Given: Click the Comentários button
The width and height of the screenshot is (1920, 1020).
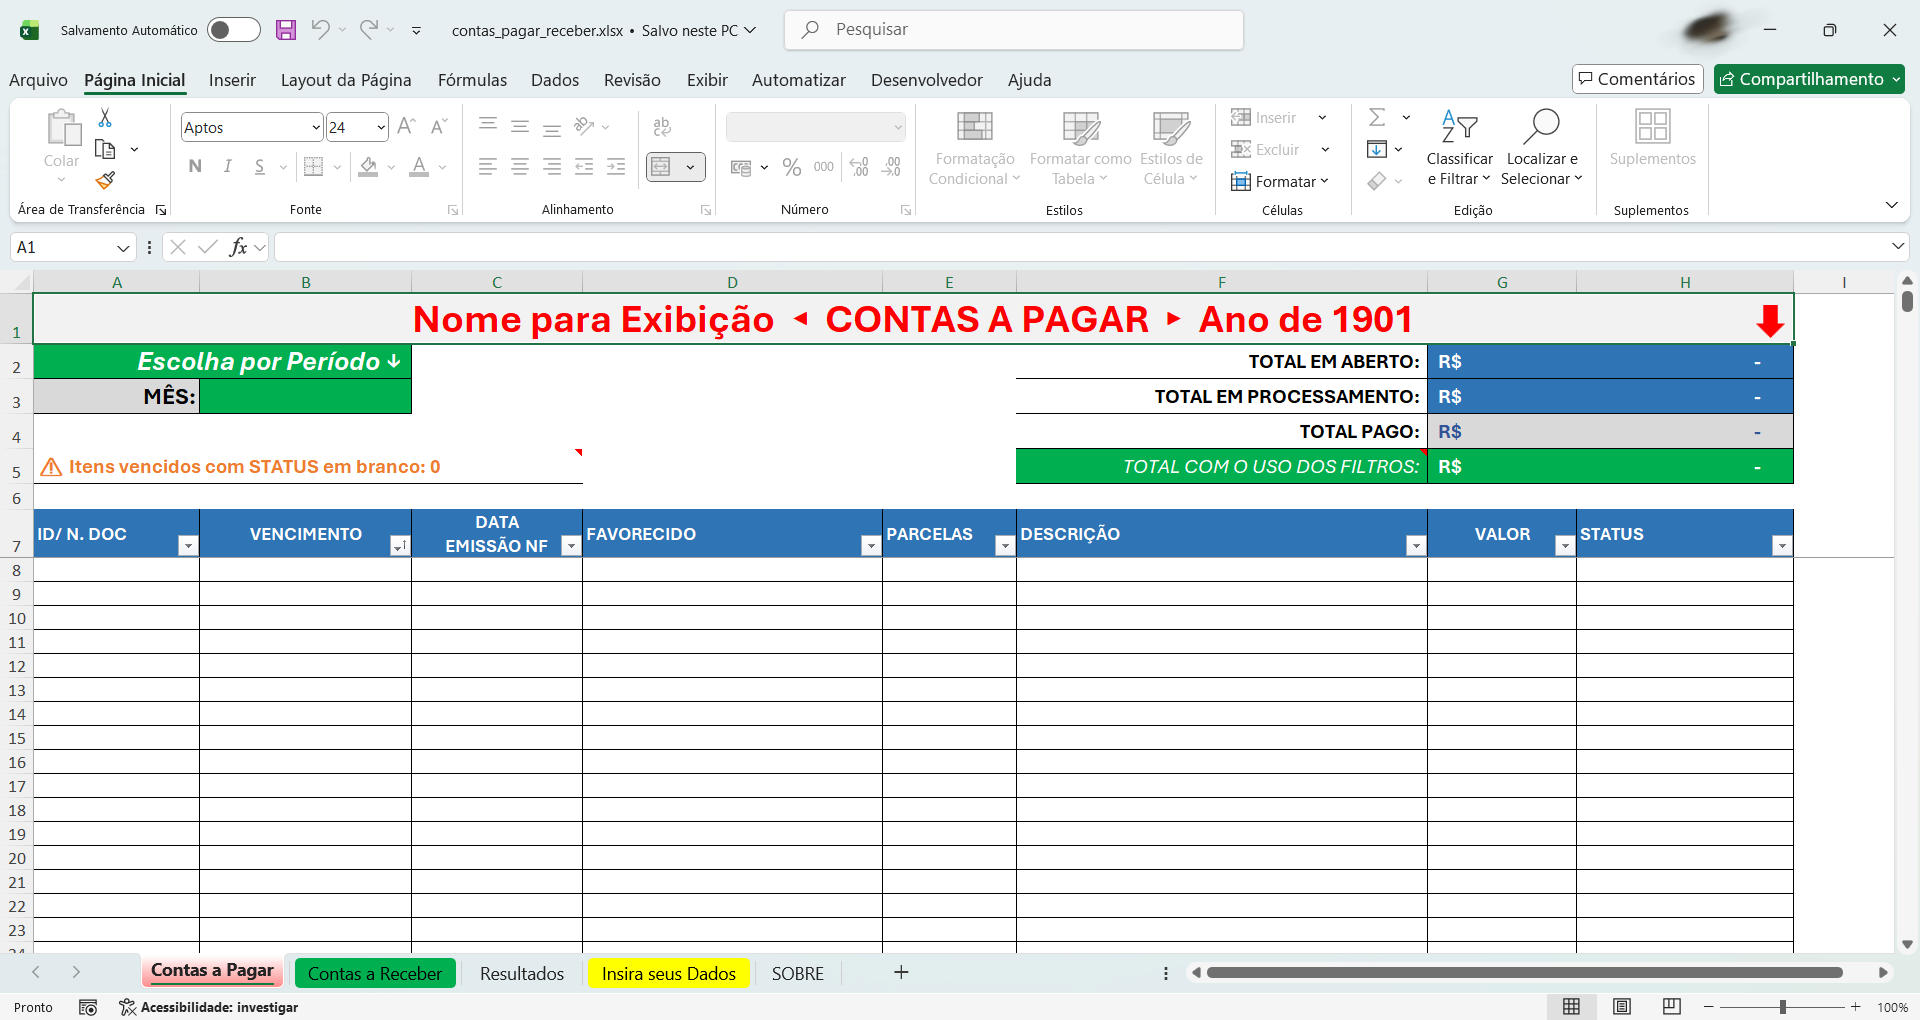Looking at the screenshot, I should [x=1637, y=79].
